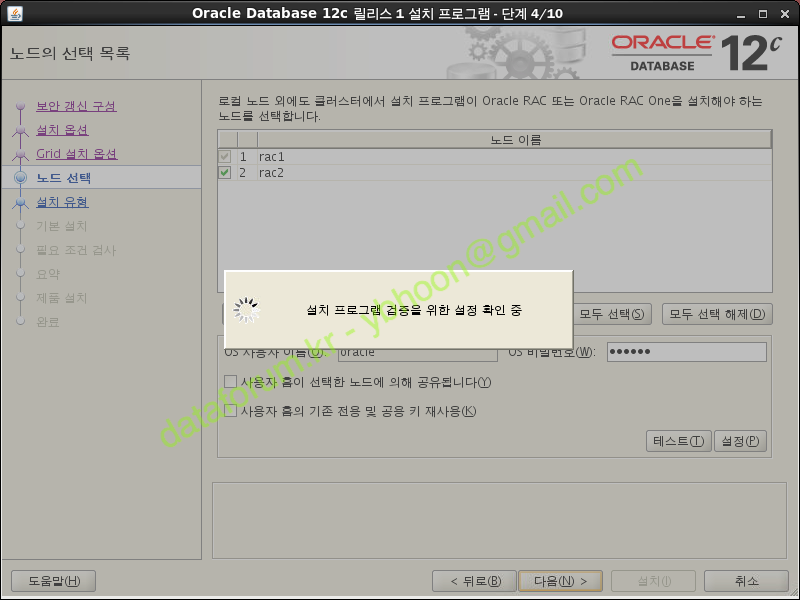Click the 테스트 button
This screenshot has height=600, width=800.
click(x=678, y=441)
